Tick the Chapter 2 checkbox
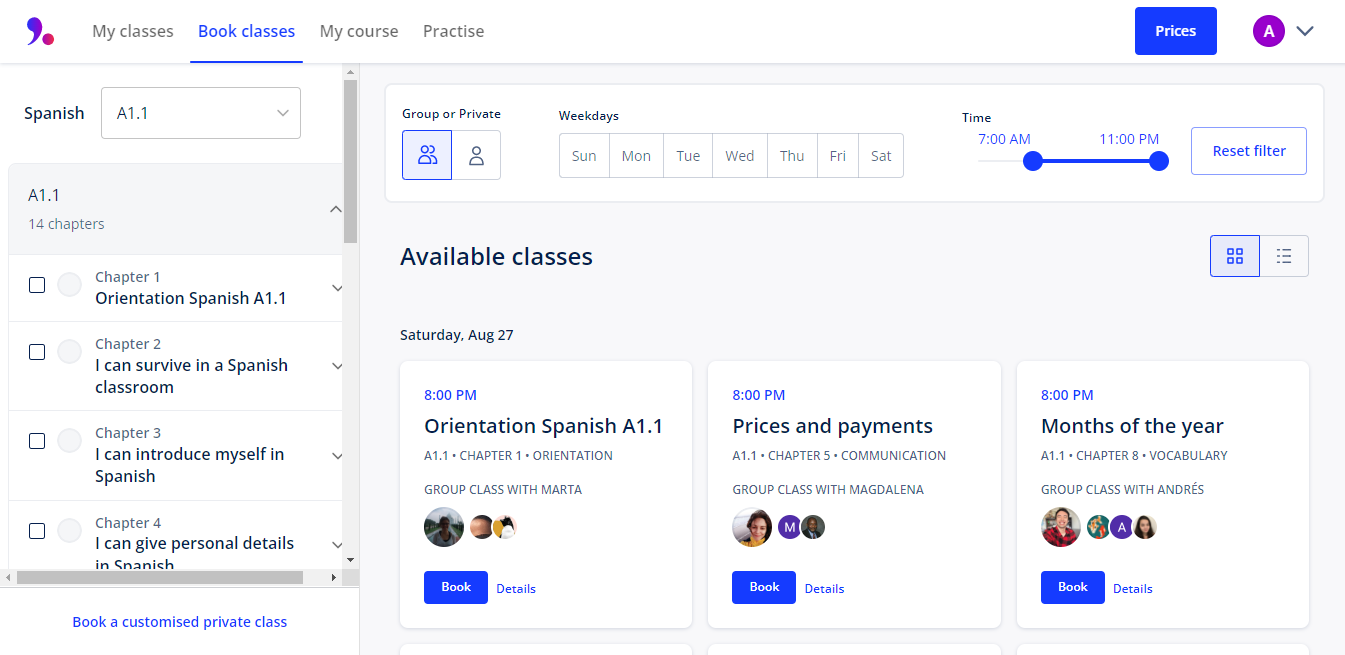Screen dimensions: 1345x655 pyautogui.click(x=37, y=352)
